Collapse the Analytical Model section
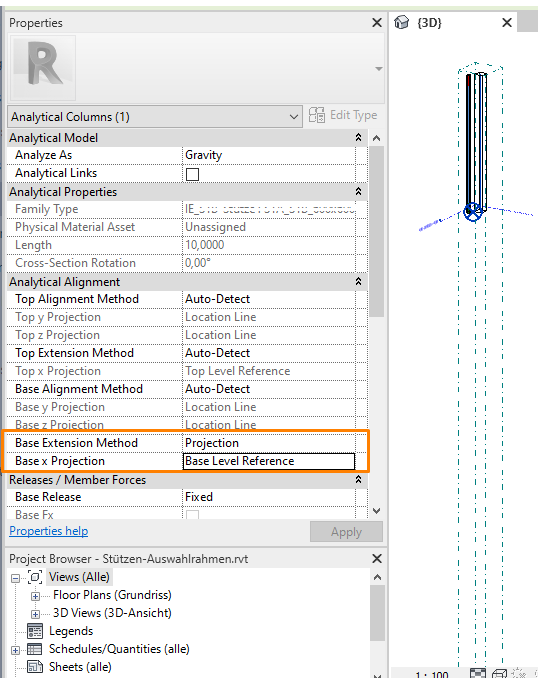538x680 pixels. [359, 137]
